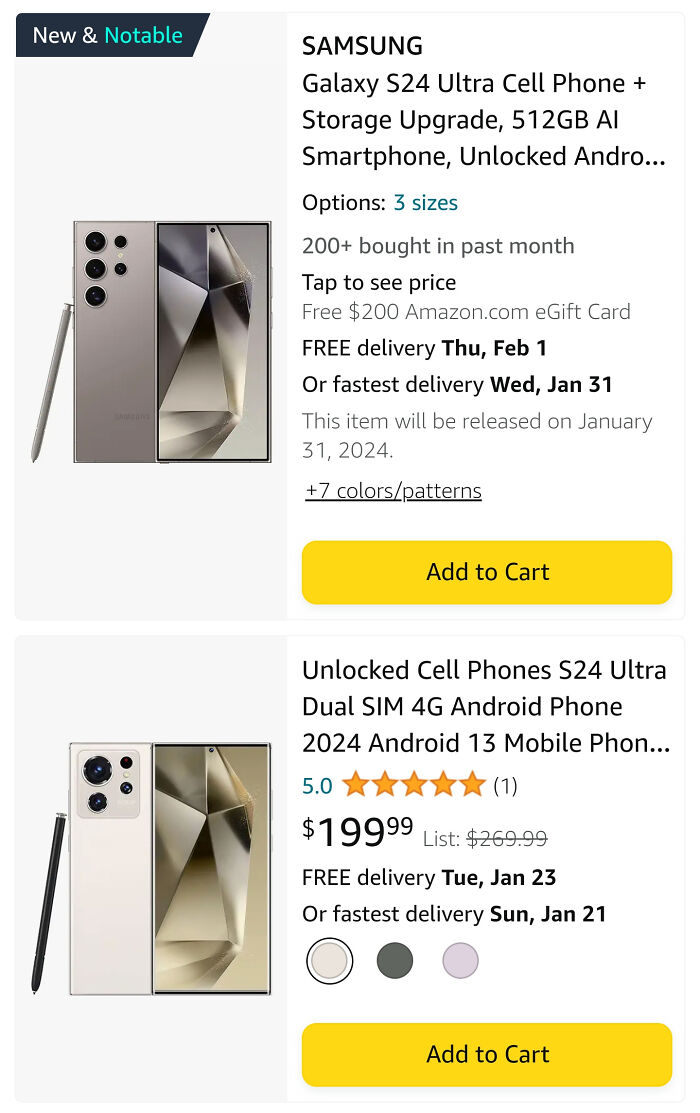Add the $199.99 S24 Ultra to cart
700x1113 pixels.
[x=487, y=1055]
